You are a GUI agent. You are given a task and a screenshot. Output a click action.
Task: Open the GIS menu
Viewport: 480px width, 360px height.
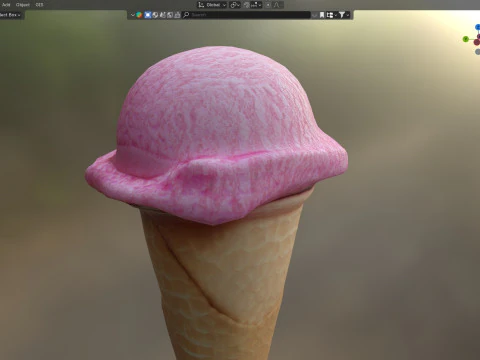click(39, 5)
